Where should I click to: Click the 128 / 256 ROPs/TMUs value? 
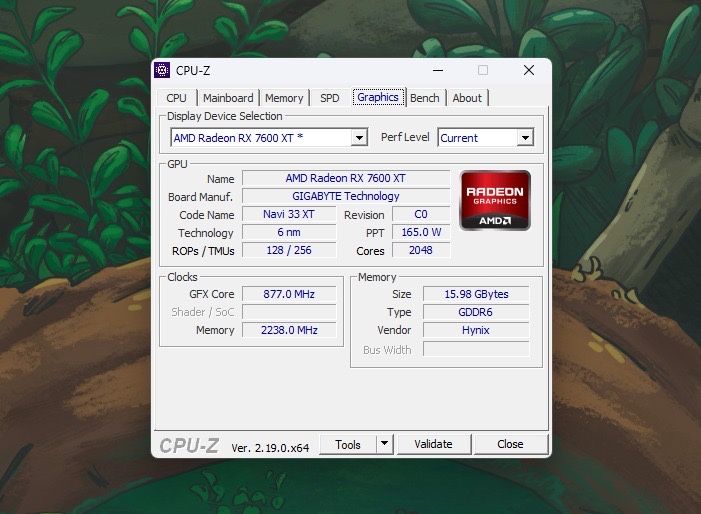tap(289, 250)
